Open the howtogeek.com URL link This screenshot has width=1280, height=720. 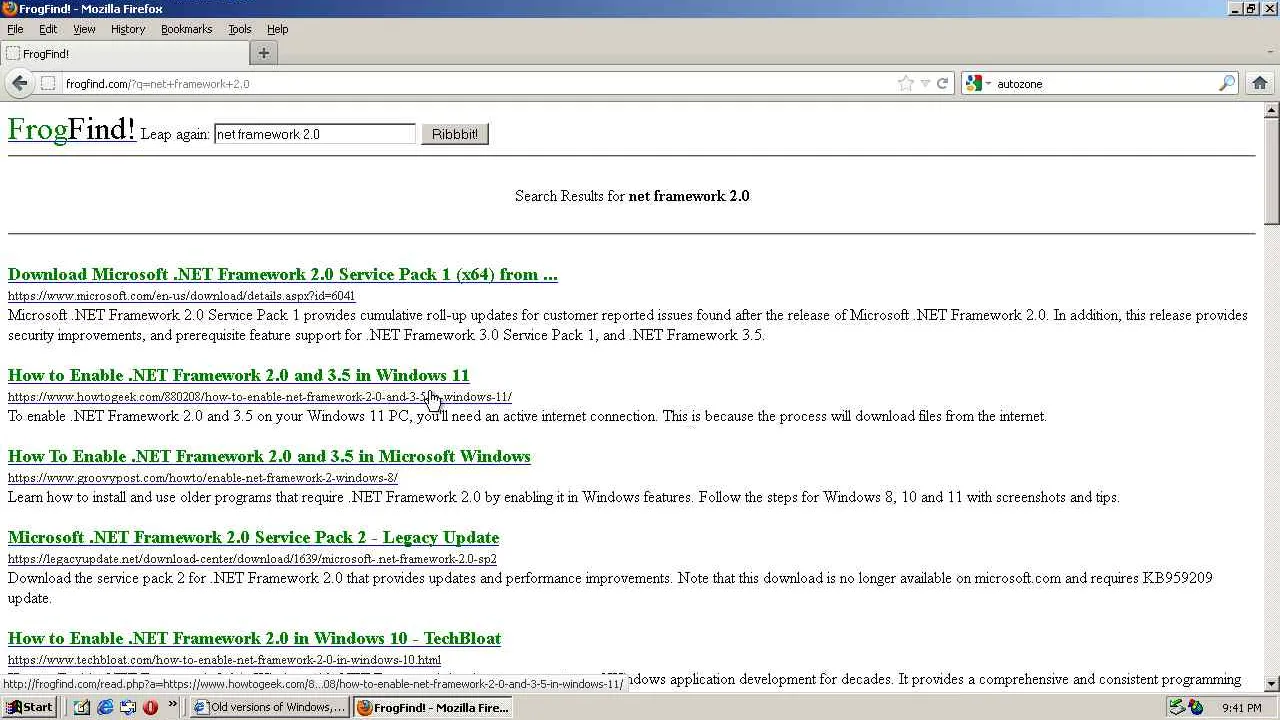[x=260, y=397]
